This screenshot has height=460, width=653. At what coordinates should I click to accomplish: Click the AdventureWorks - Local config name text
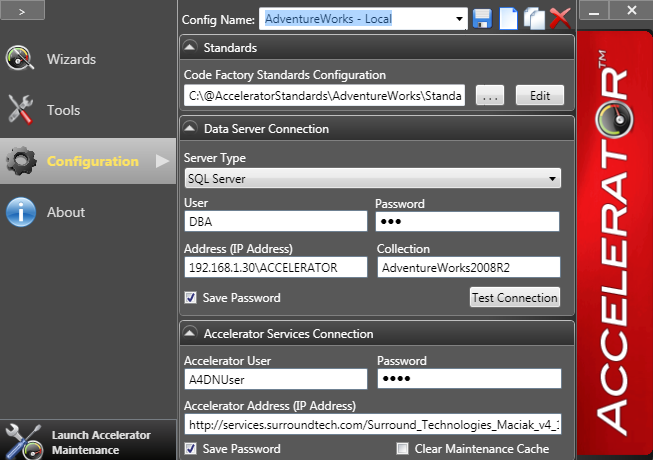[x=328, y=19]
